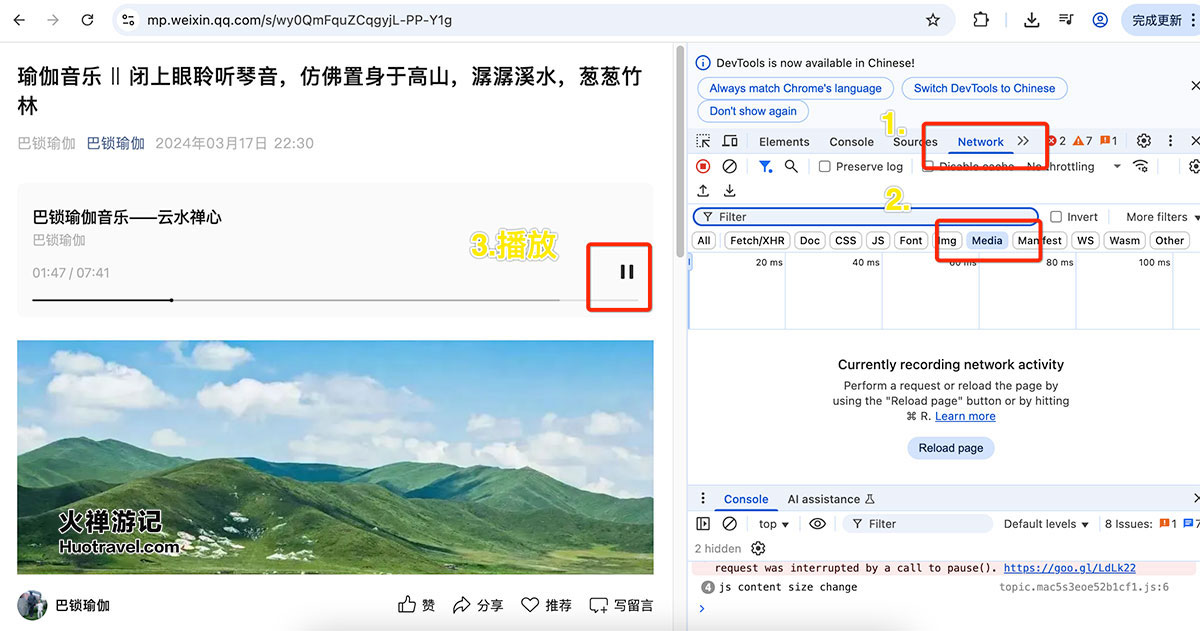Clear the network log

(729, 166)
